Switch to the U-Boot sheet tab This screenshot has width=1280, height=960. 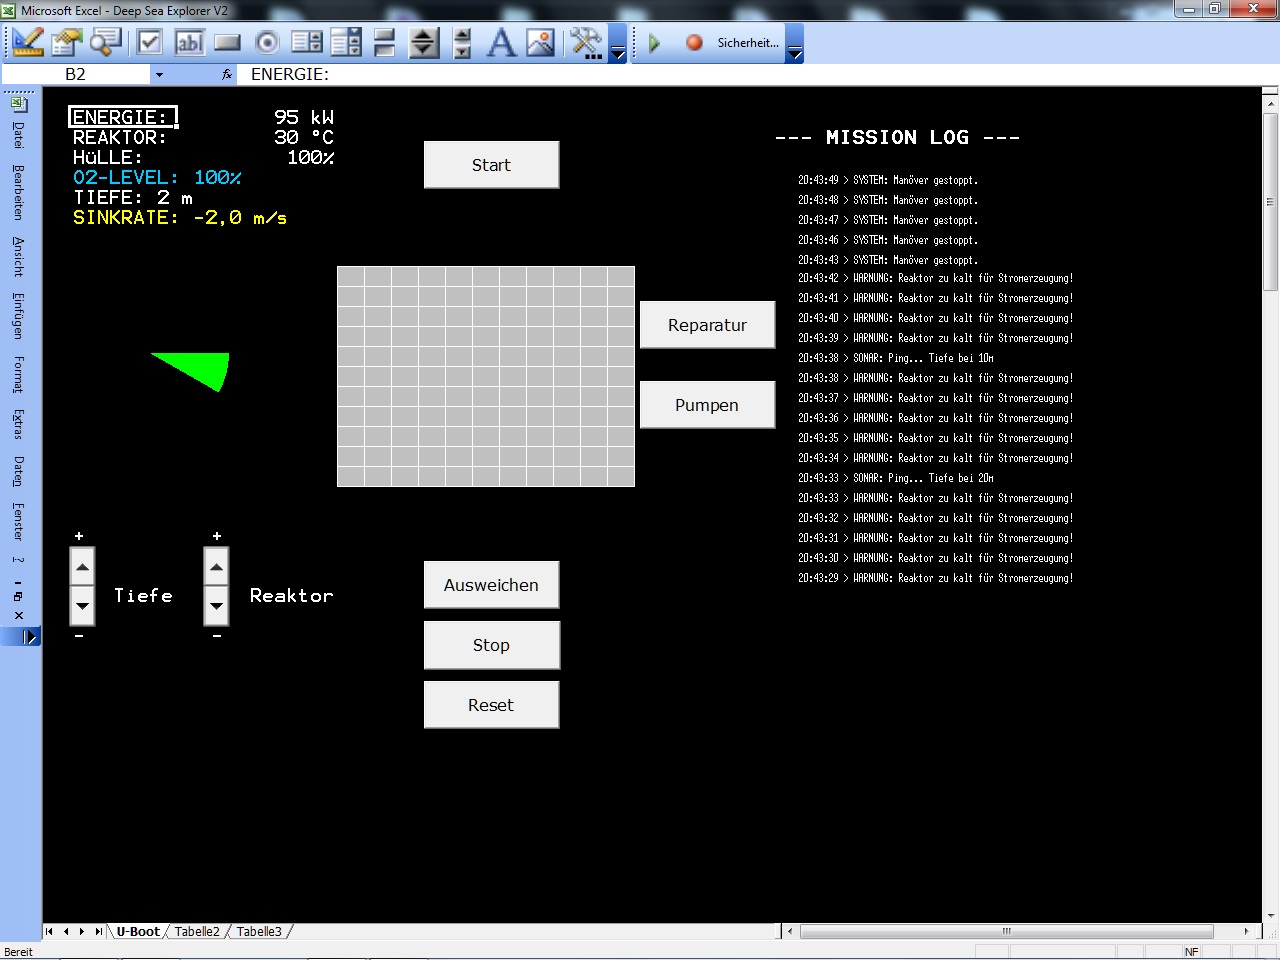(x=138, y=932)
